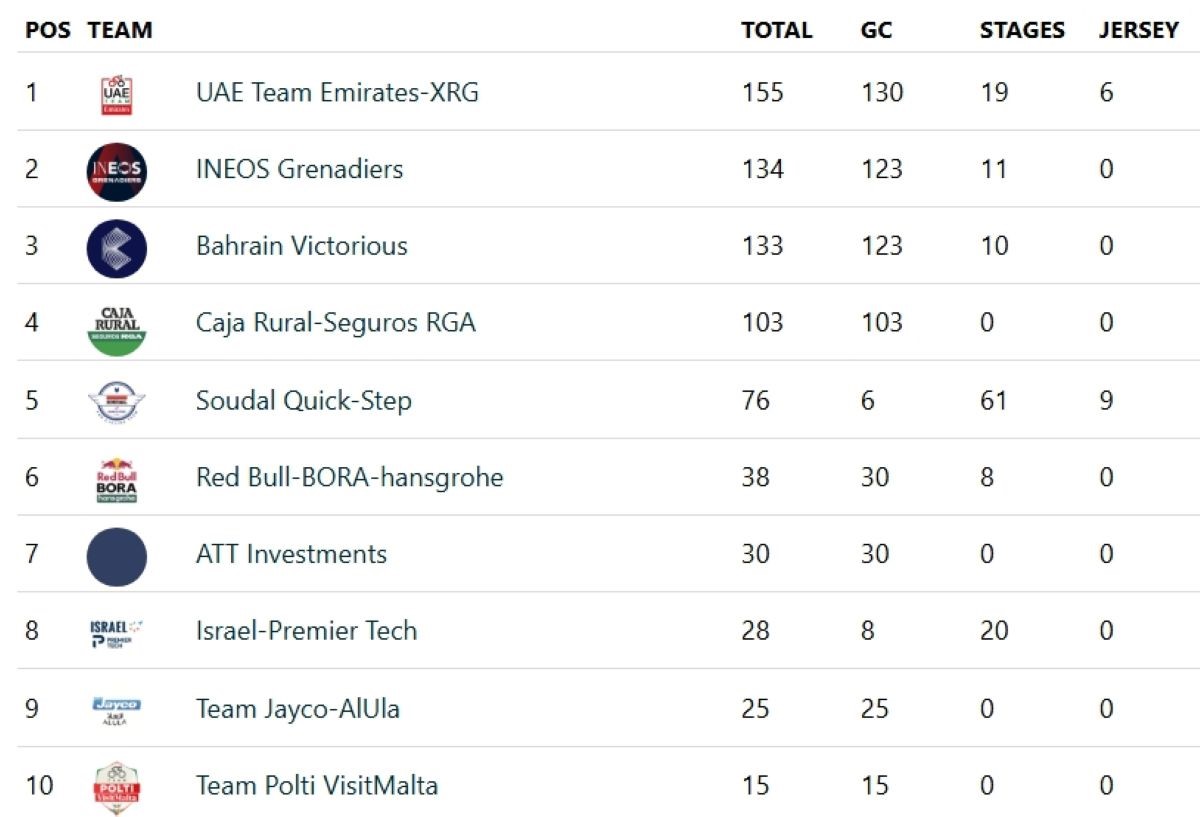Image resolution: width=1200 pixels, height=817 pixels.
Task: Sort by the TOTAL column header
Action: [x=776, y=30]
